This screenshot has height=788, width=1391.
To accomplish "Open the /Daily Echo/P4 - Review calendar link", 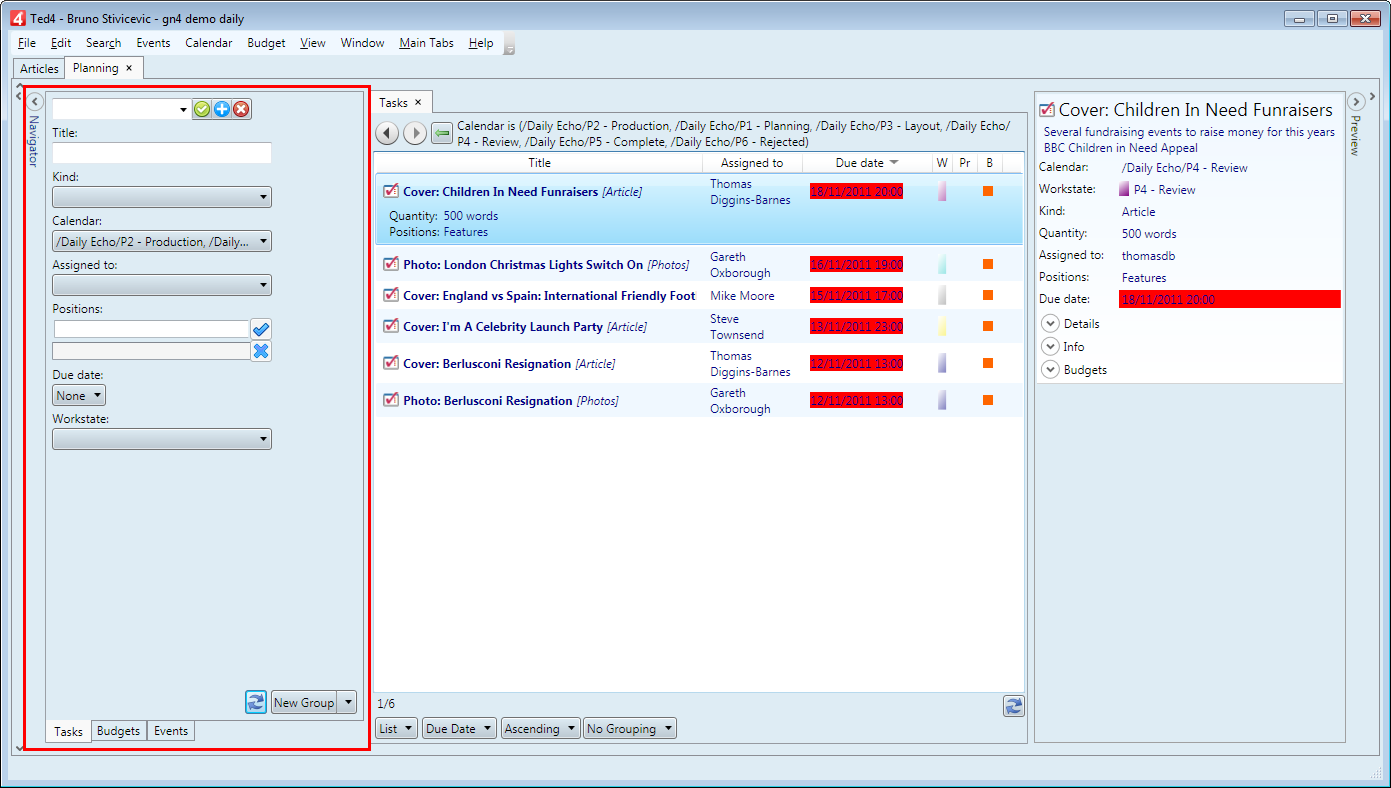I will [1185, 168].
